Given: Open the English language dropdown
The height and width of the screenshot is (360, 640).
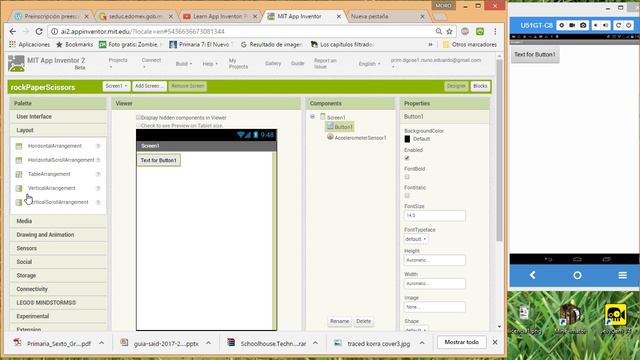Looking at the screenshot, I should click(x=369, y=64).
